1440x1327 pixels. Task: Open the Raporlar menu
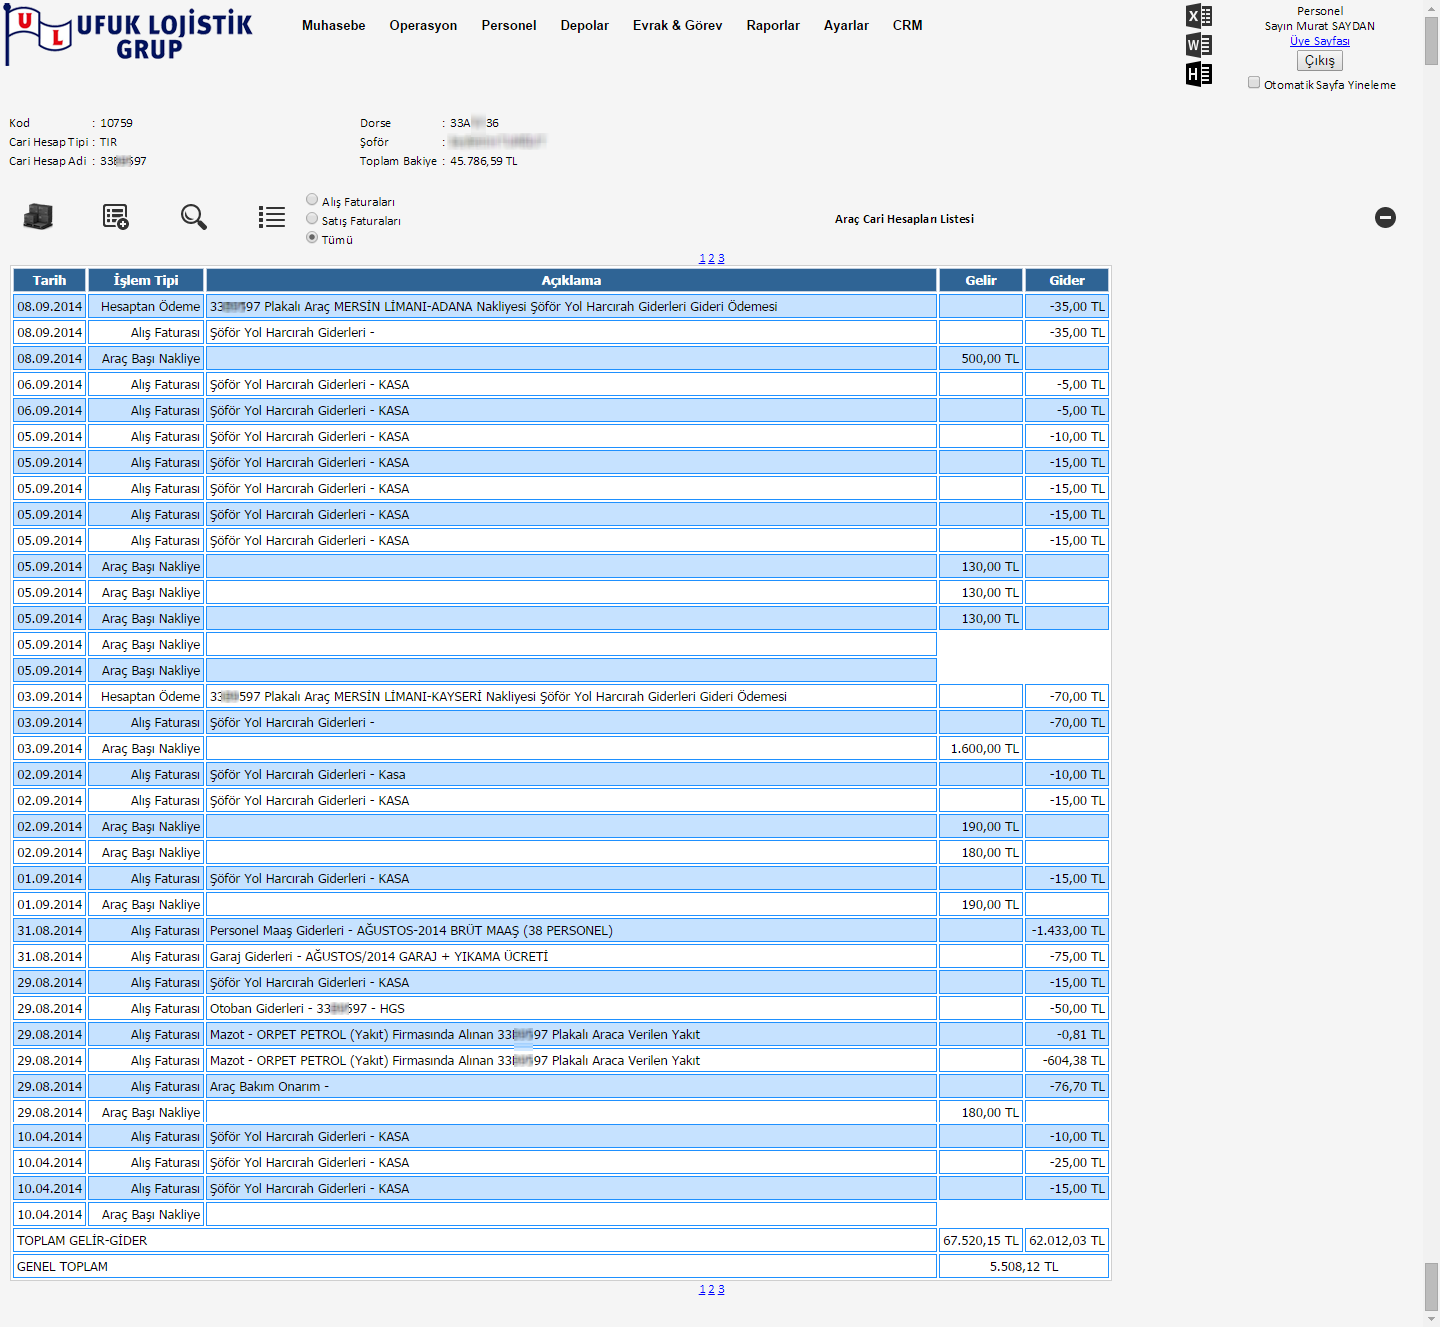click(x=773, y=25)
